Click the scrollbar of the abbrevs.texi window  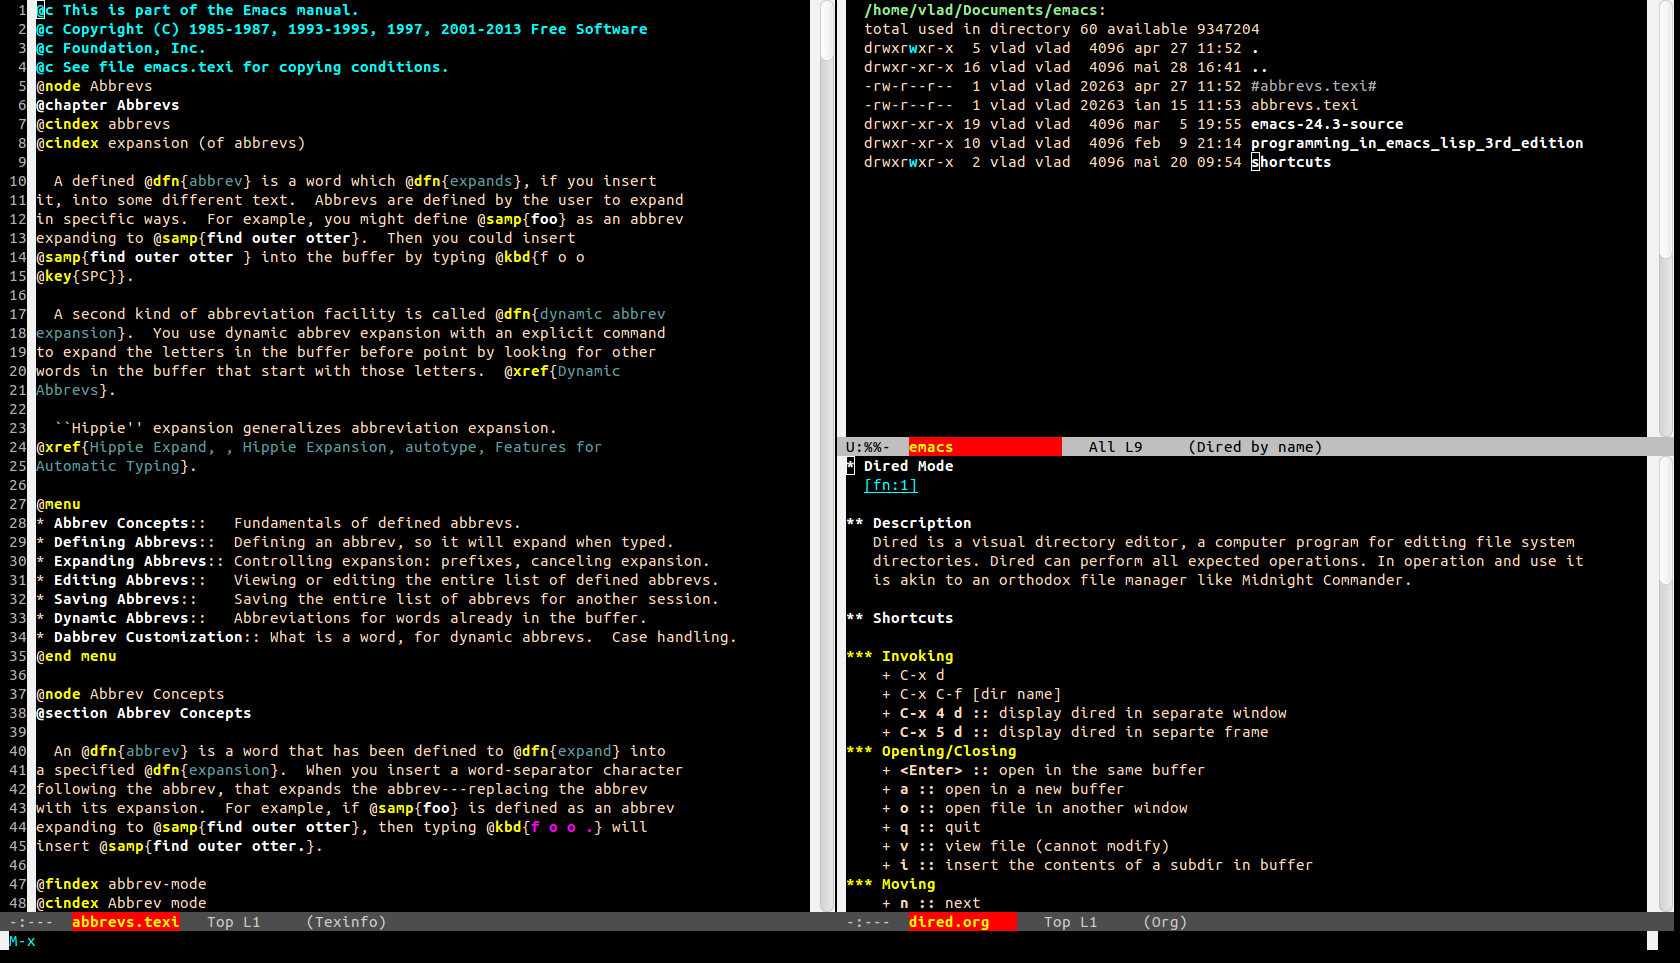point(827,455)
